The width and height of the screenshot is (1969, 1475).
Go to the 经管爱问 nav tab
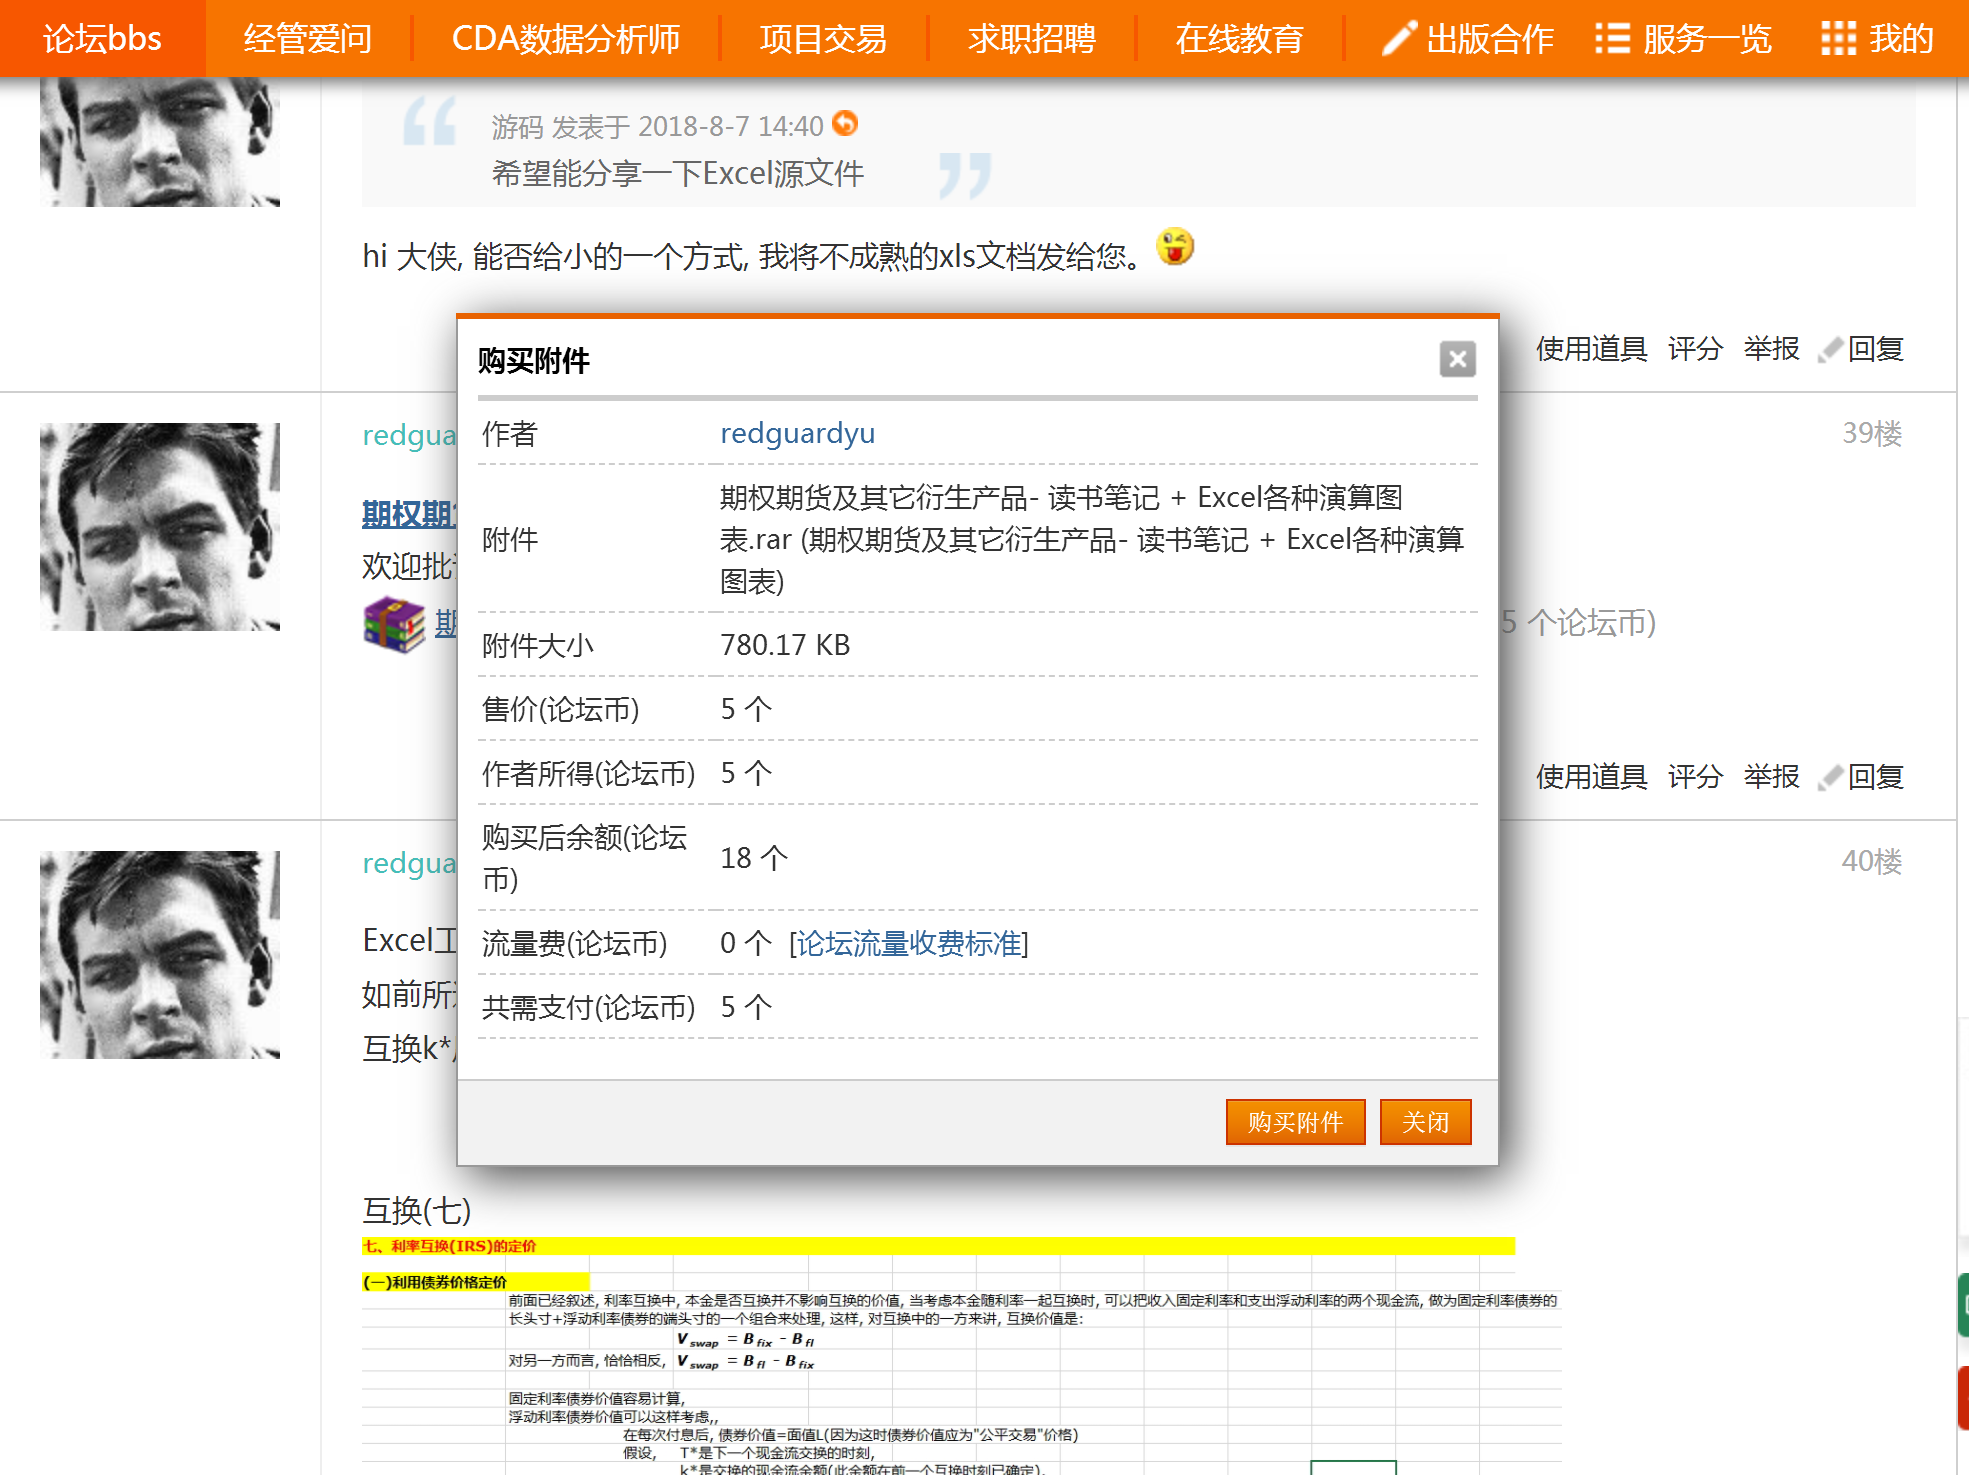point(308,39)
